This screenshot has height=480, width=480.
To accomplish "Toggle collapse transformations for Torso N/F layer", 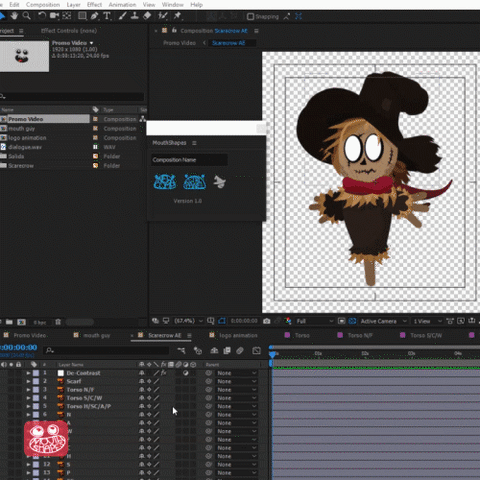I will pyautogui.click(x=149, y=390).
